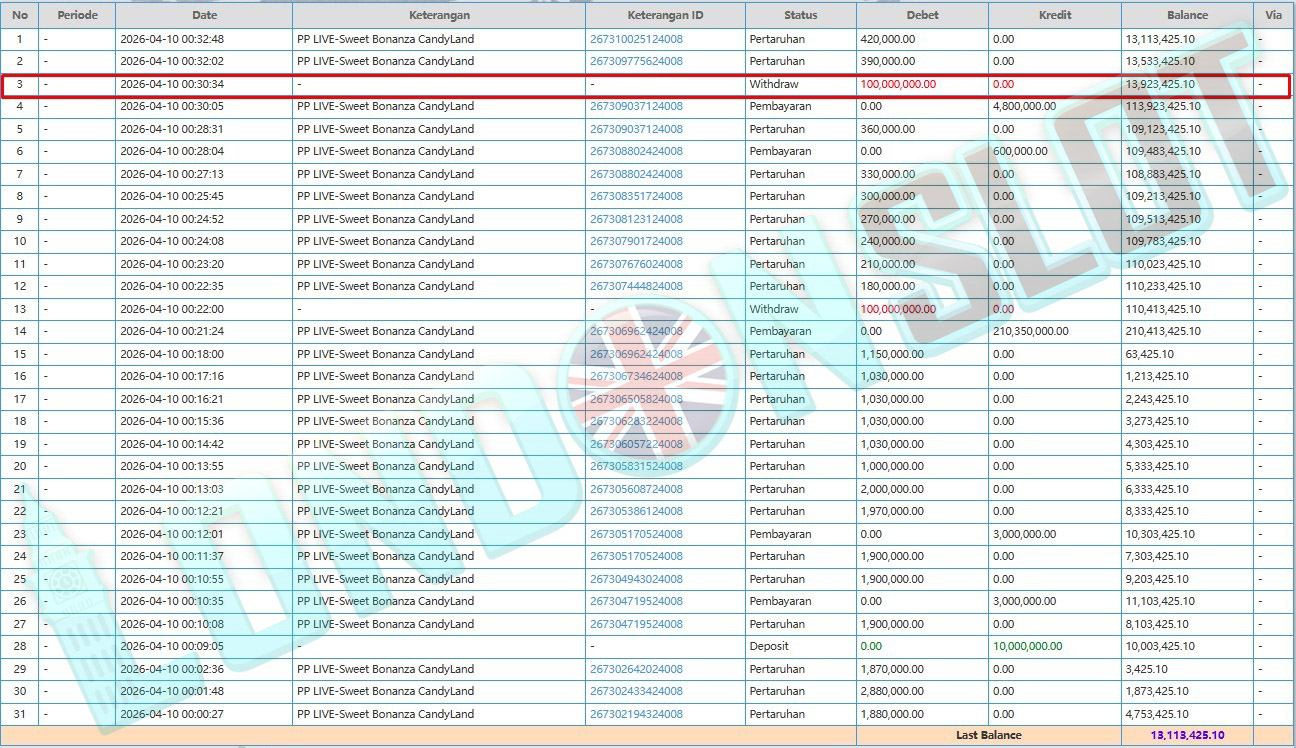1296x748 pixels.
Task: Select the Status column header
Action: pos(800,15)
